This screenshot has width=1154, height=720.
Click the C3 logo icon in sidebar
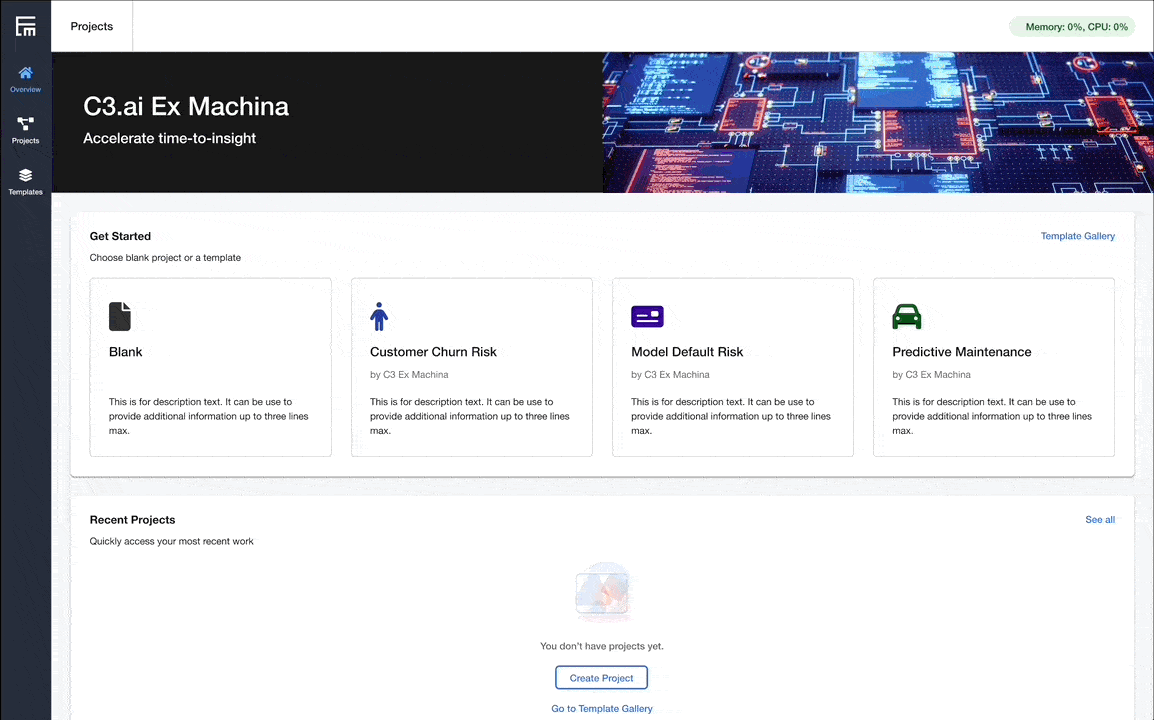click(x=26, y=27)
